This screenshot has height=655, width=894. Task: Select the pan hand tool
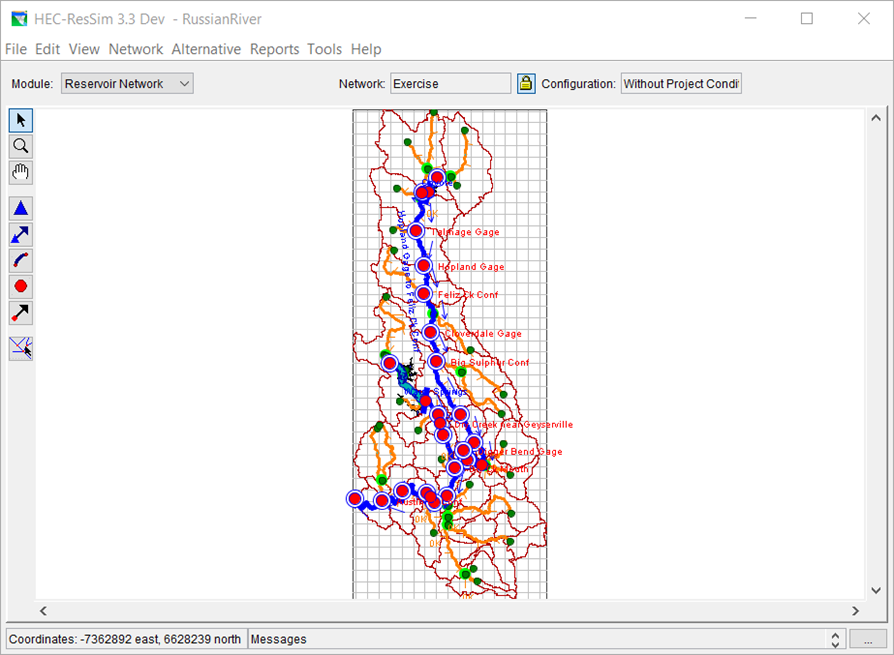[20, 172]
